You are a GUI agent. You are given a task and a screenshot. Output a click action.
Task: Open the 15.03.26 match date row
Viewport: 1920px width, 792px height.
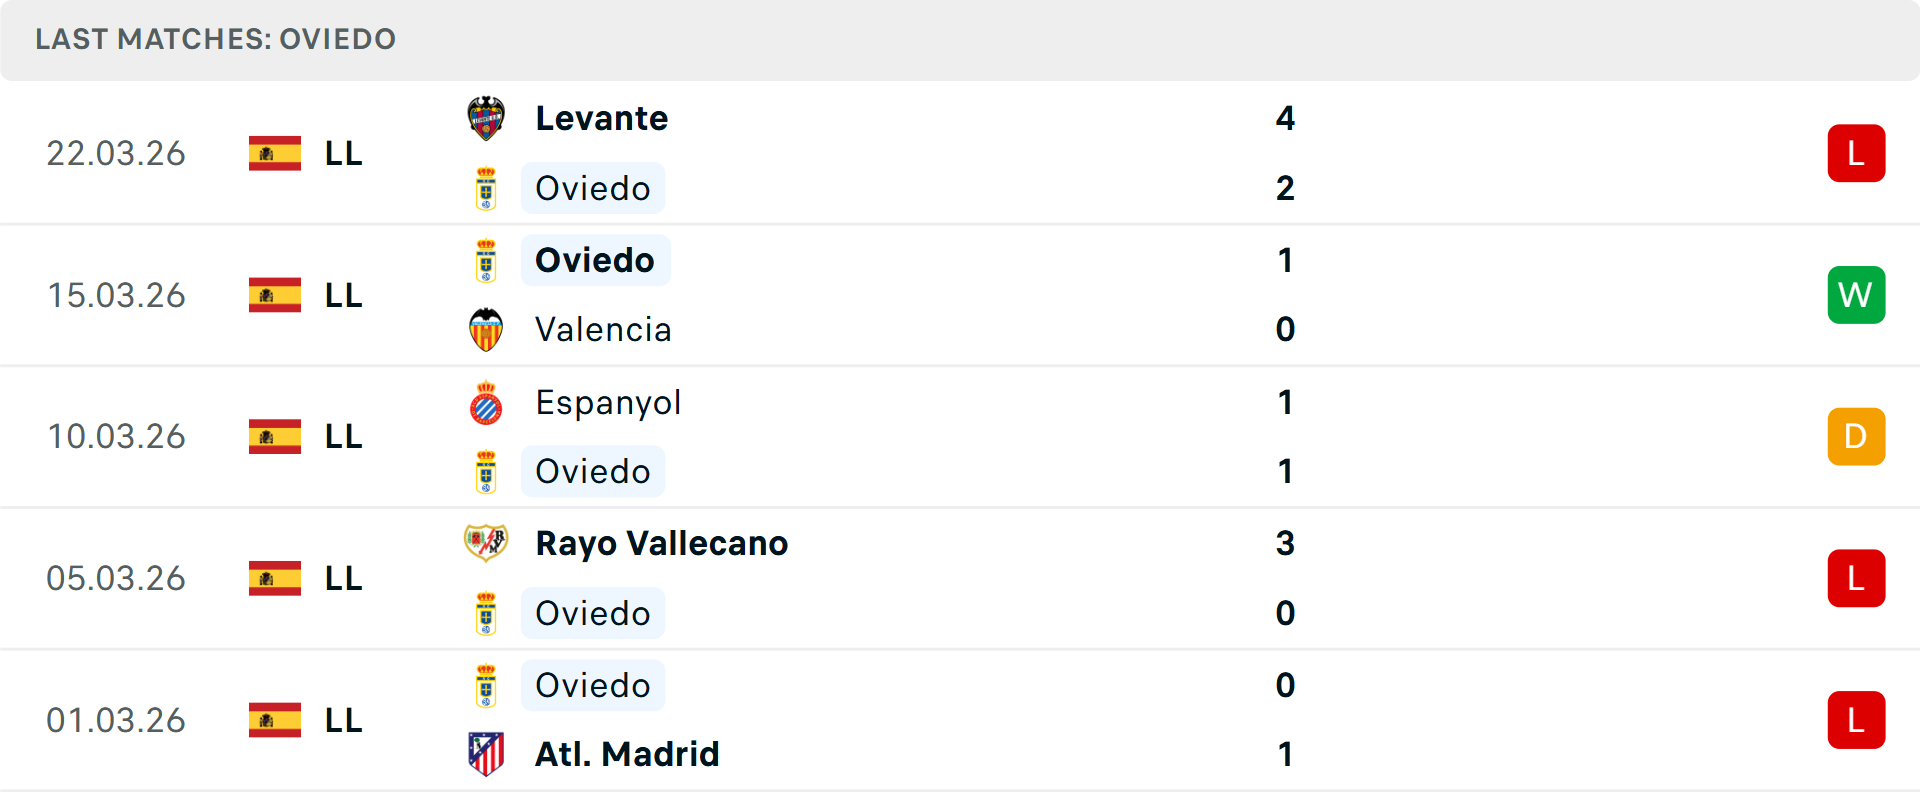(x=116, y=295)
